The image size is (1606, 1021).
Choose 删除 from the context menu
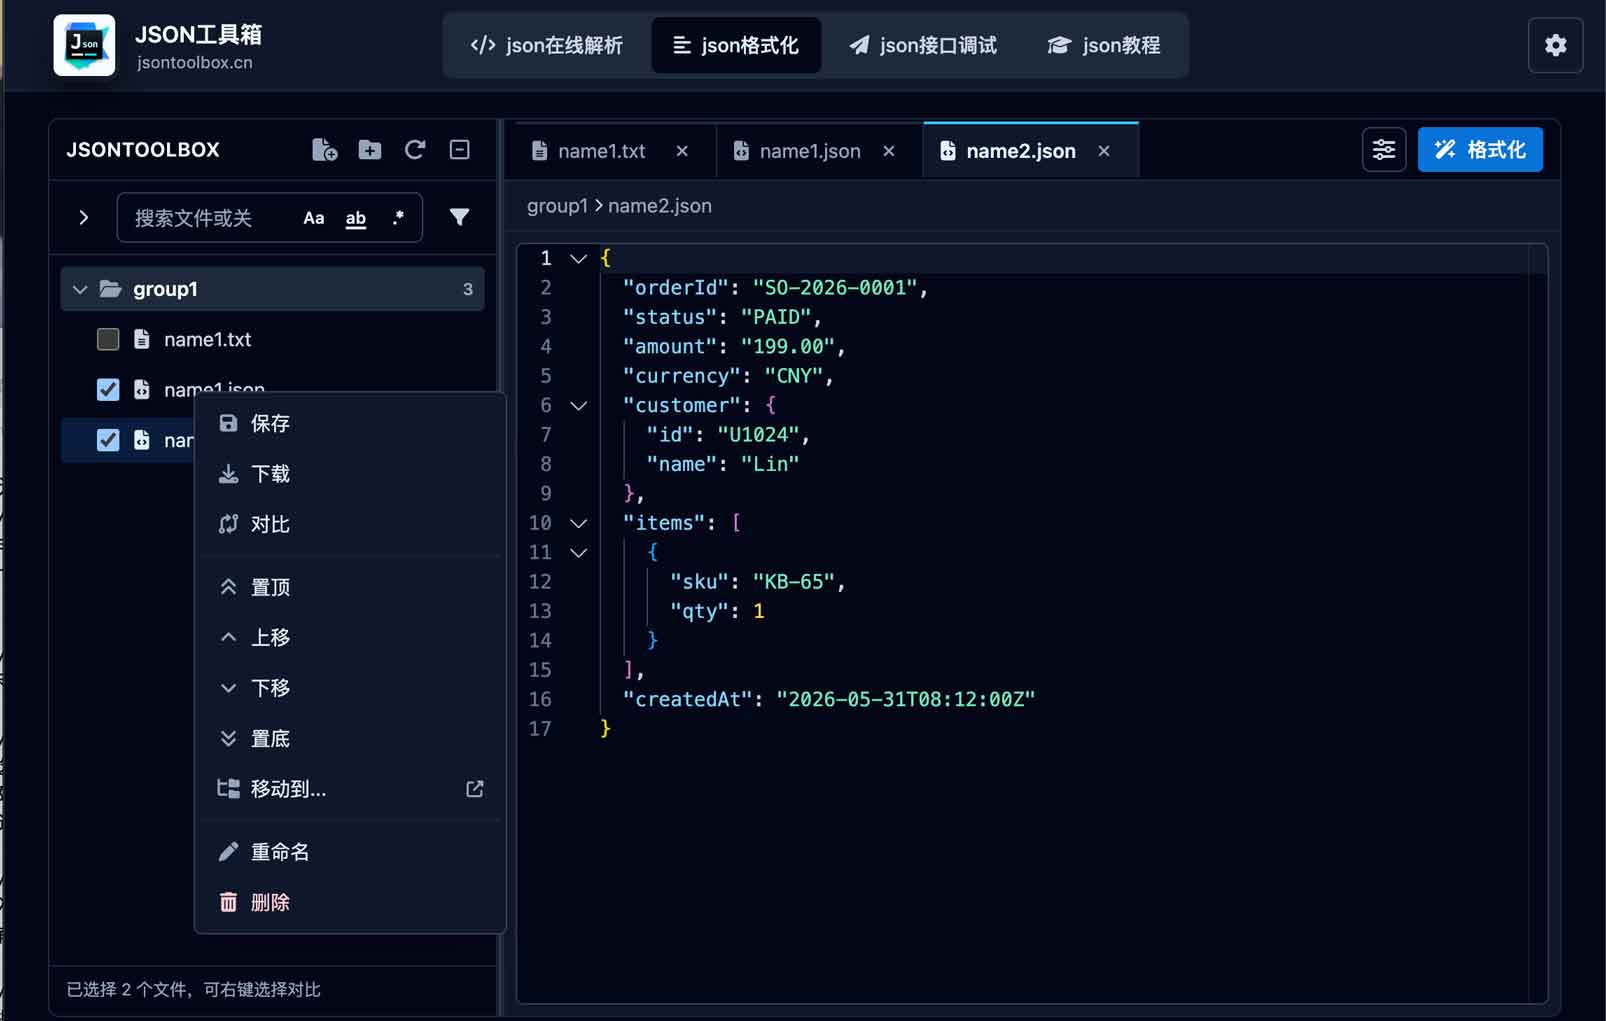(350, 902)
